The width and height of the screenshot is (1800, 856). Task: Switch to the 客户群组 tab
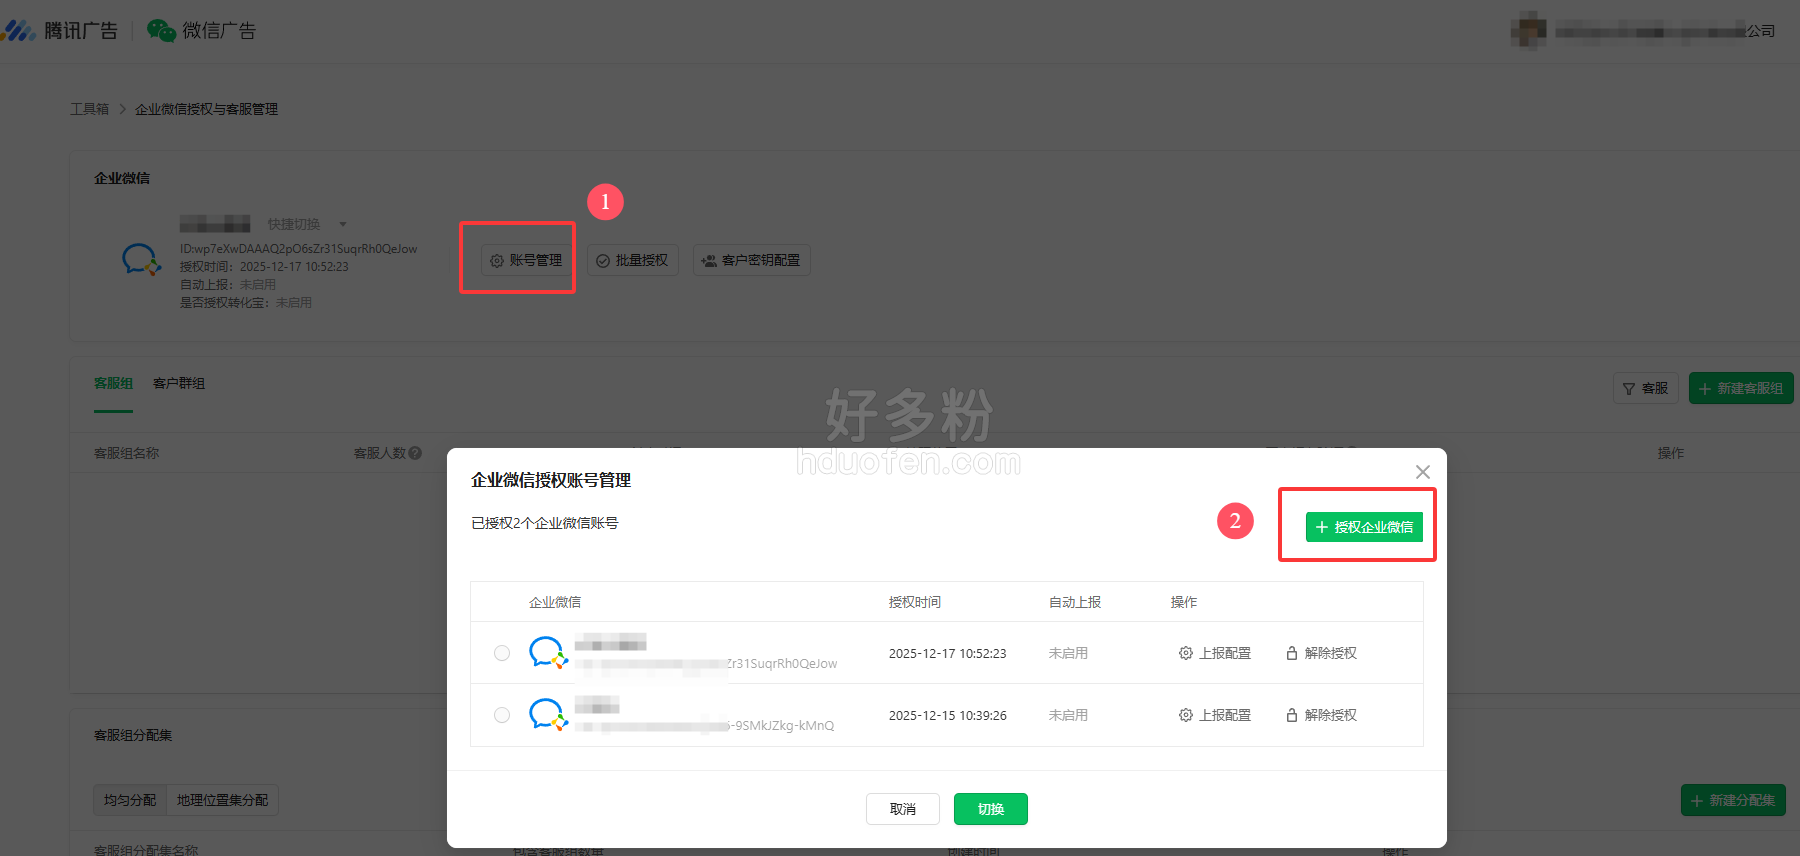click(179, 383)
